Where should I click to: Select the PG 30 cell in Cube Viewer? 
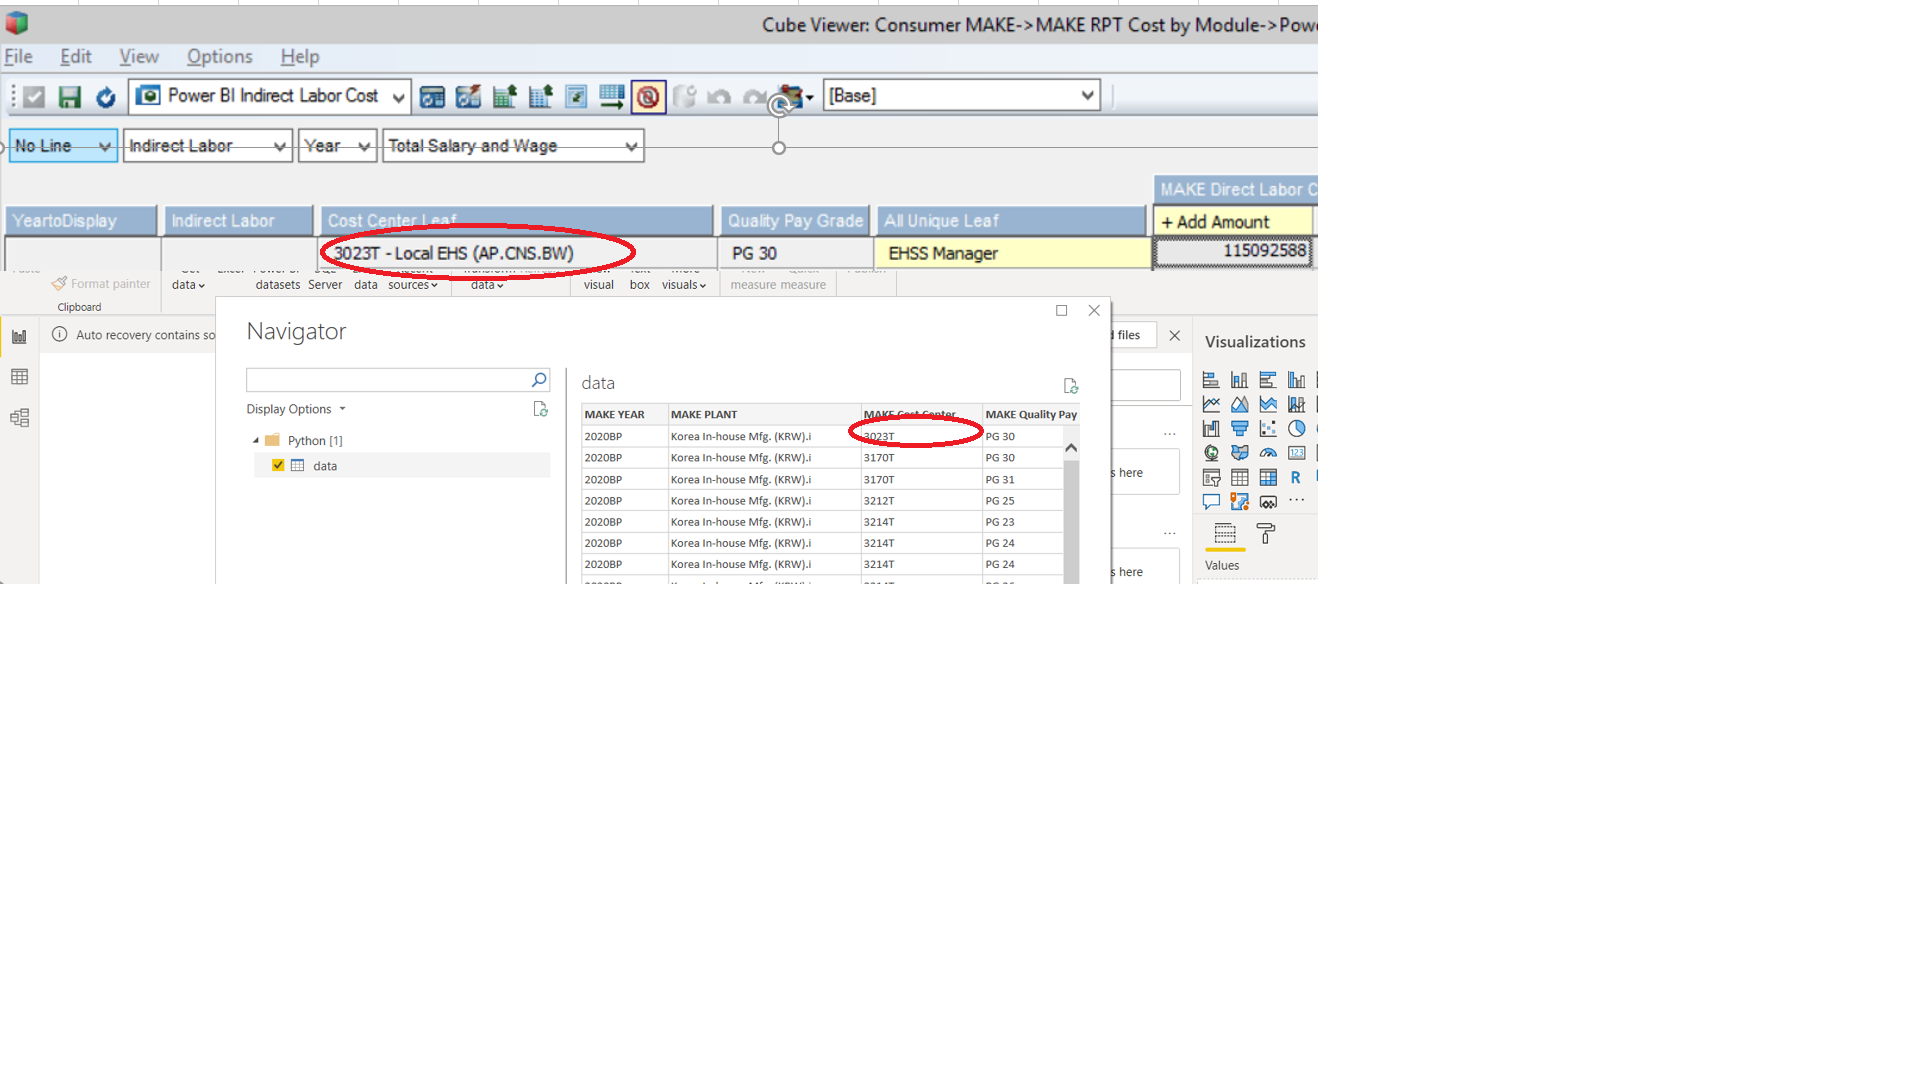click(794, 253)
